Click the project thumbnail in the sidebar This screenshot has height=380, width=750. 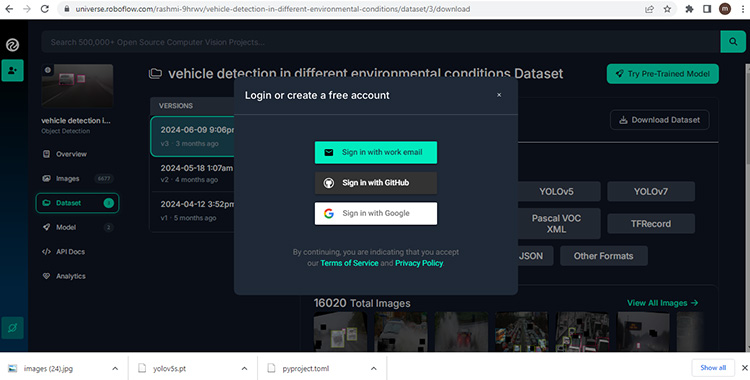pos(77,85)
